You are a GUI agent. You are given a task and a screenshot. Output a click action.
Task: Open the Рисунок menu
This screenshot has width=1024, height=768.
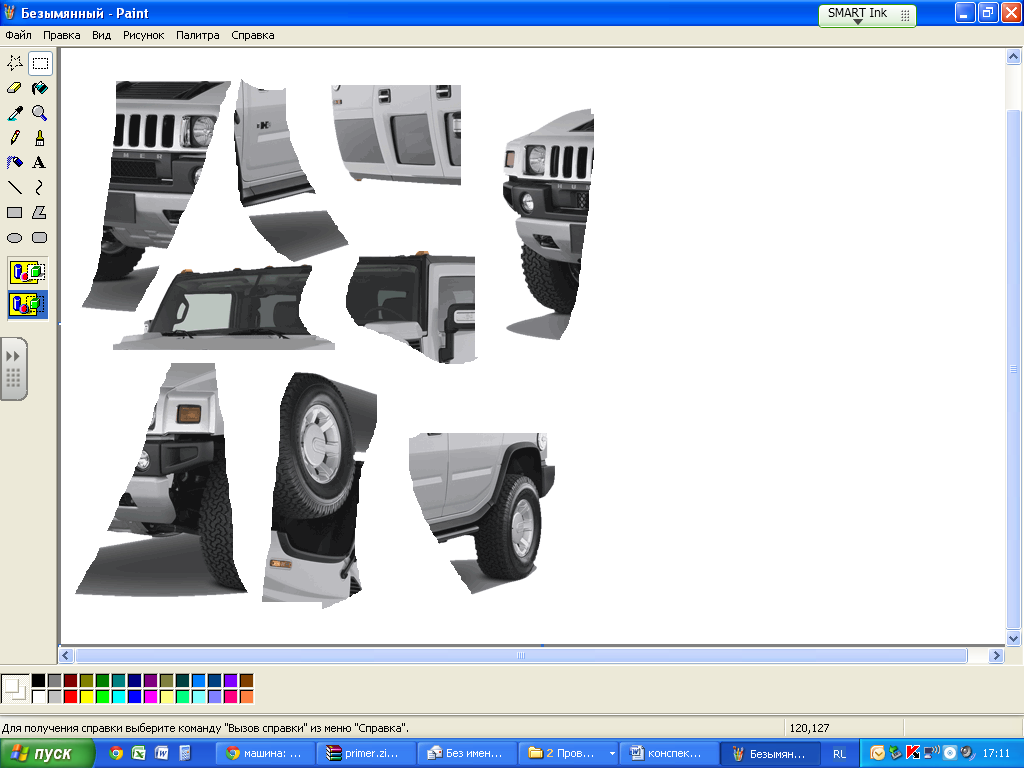143,35
